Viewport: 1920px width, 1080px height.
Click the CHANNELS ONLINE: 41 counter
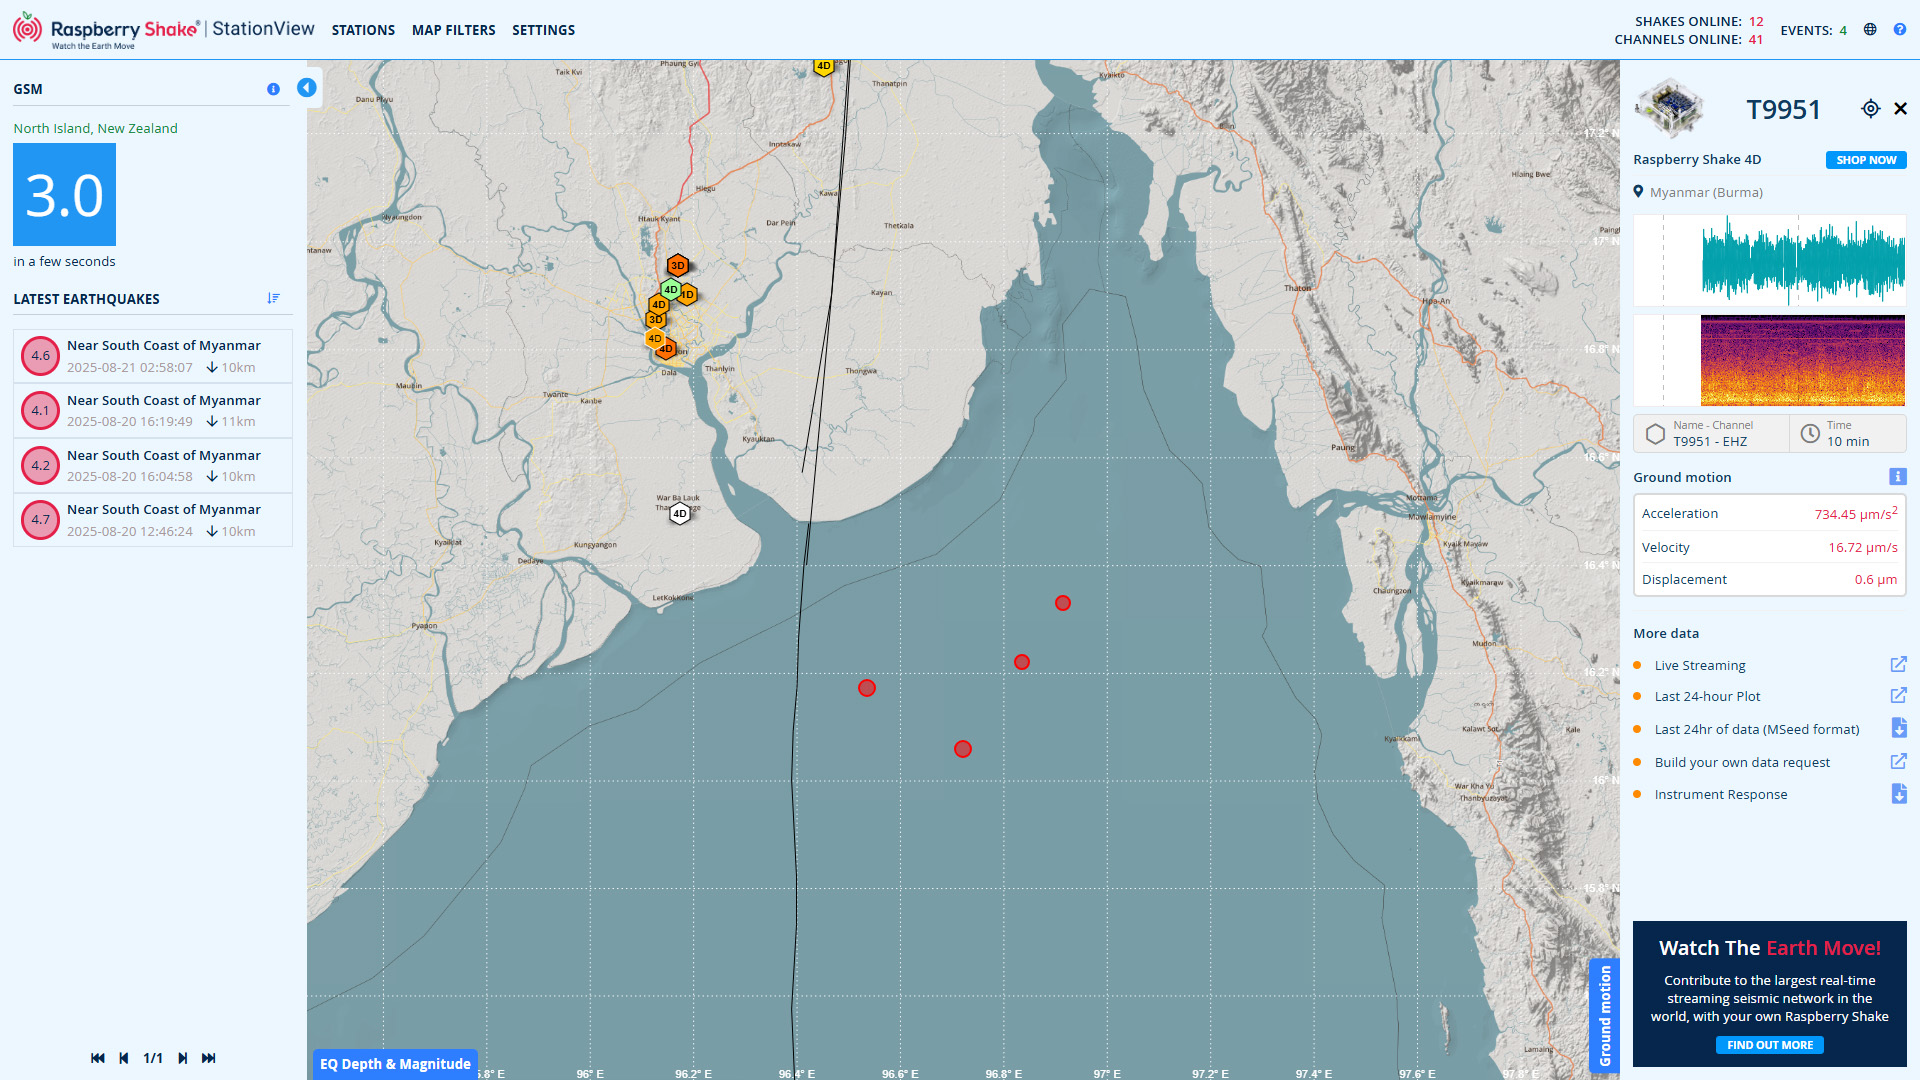coord(1689,40)
